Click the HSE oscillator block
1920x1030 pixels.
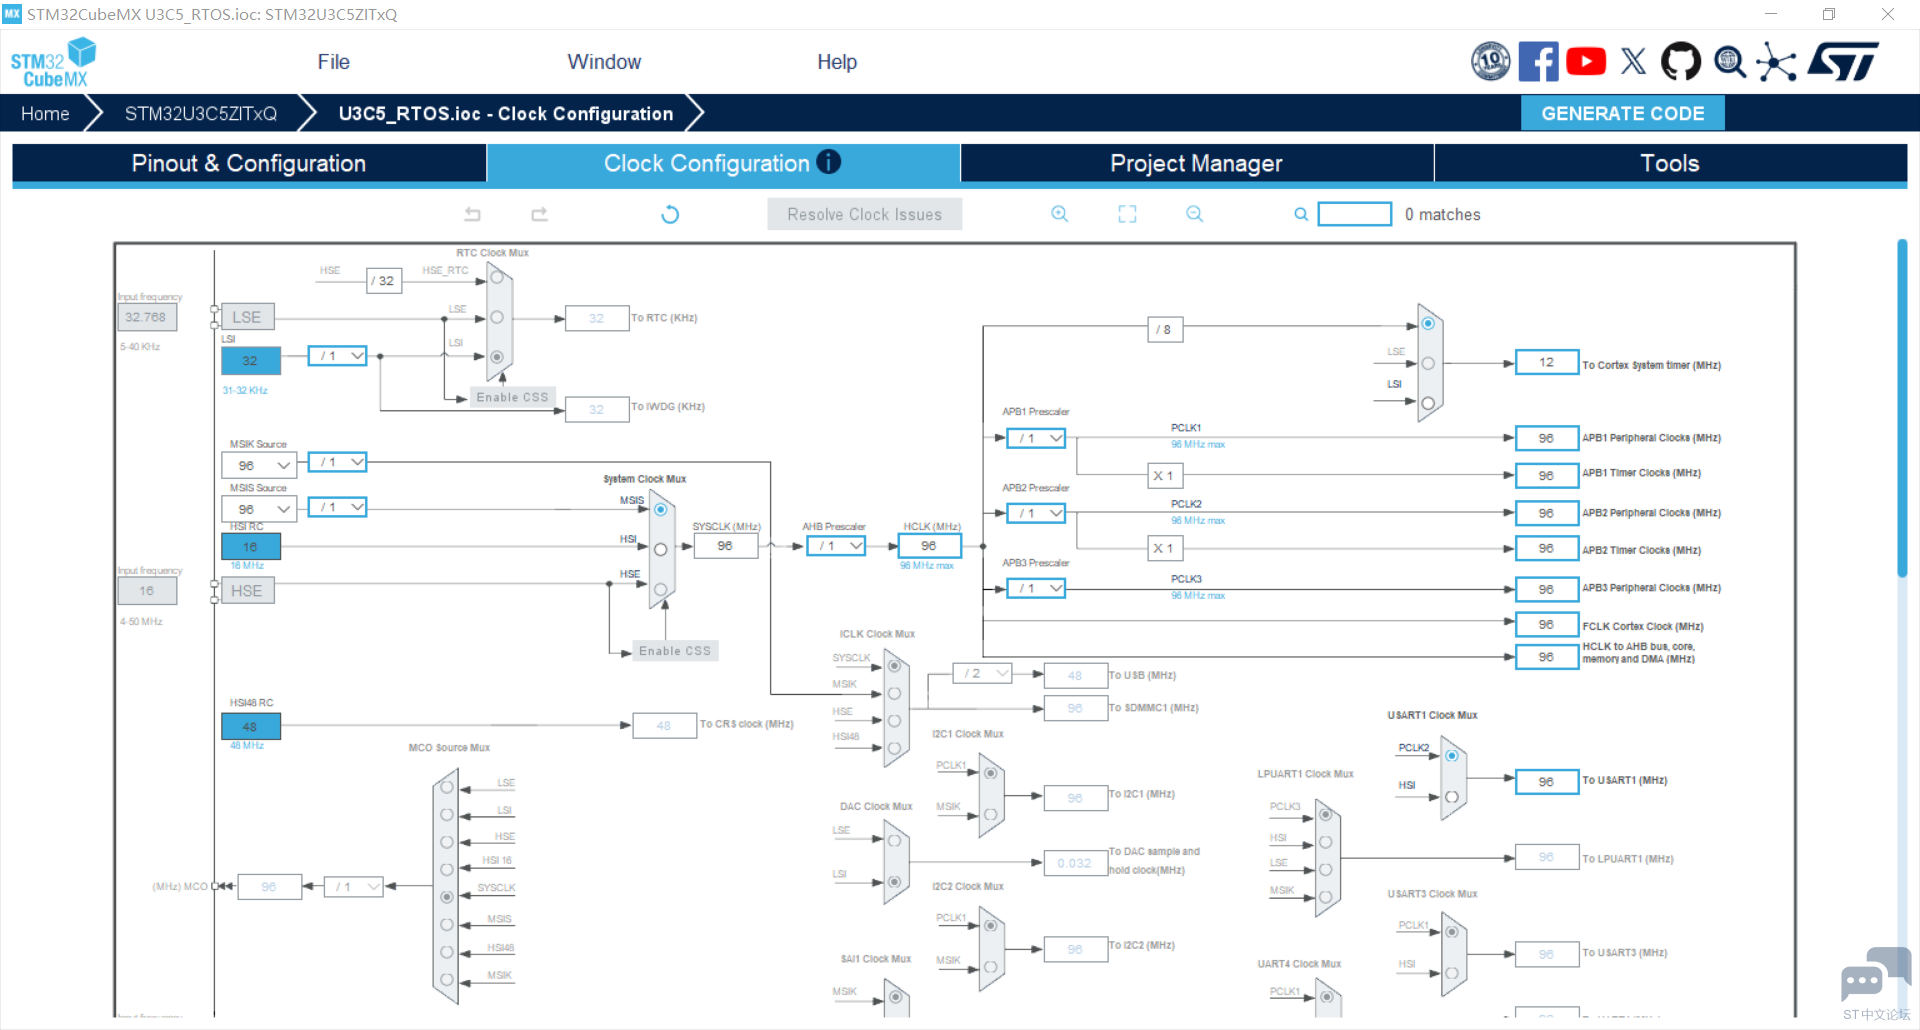click(x=247, y=591)
